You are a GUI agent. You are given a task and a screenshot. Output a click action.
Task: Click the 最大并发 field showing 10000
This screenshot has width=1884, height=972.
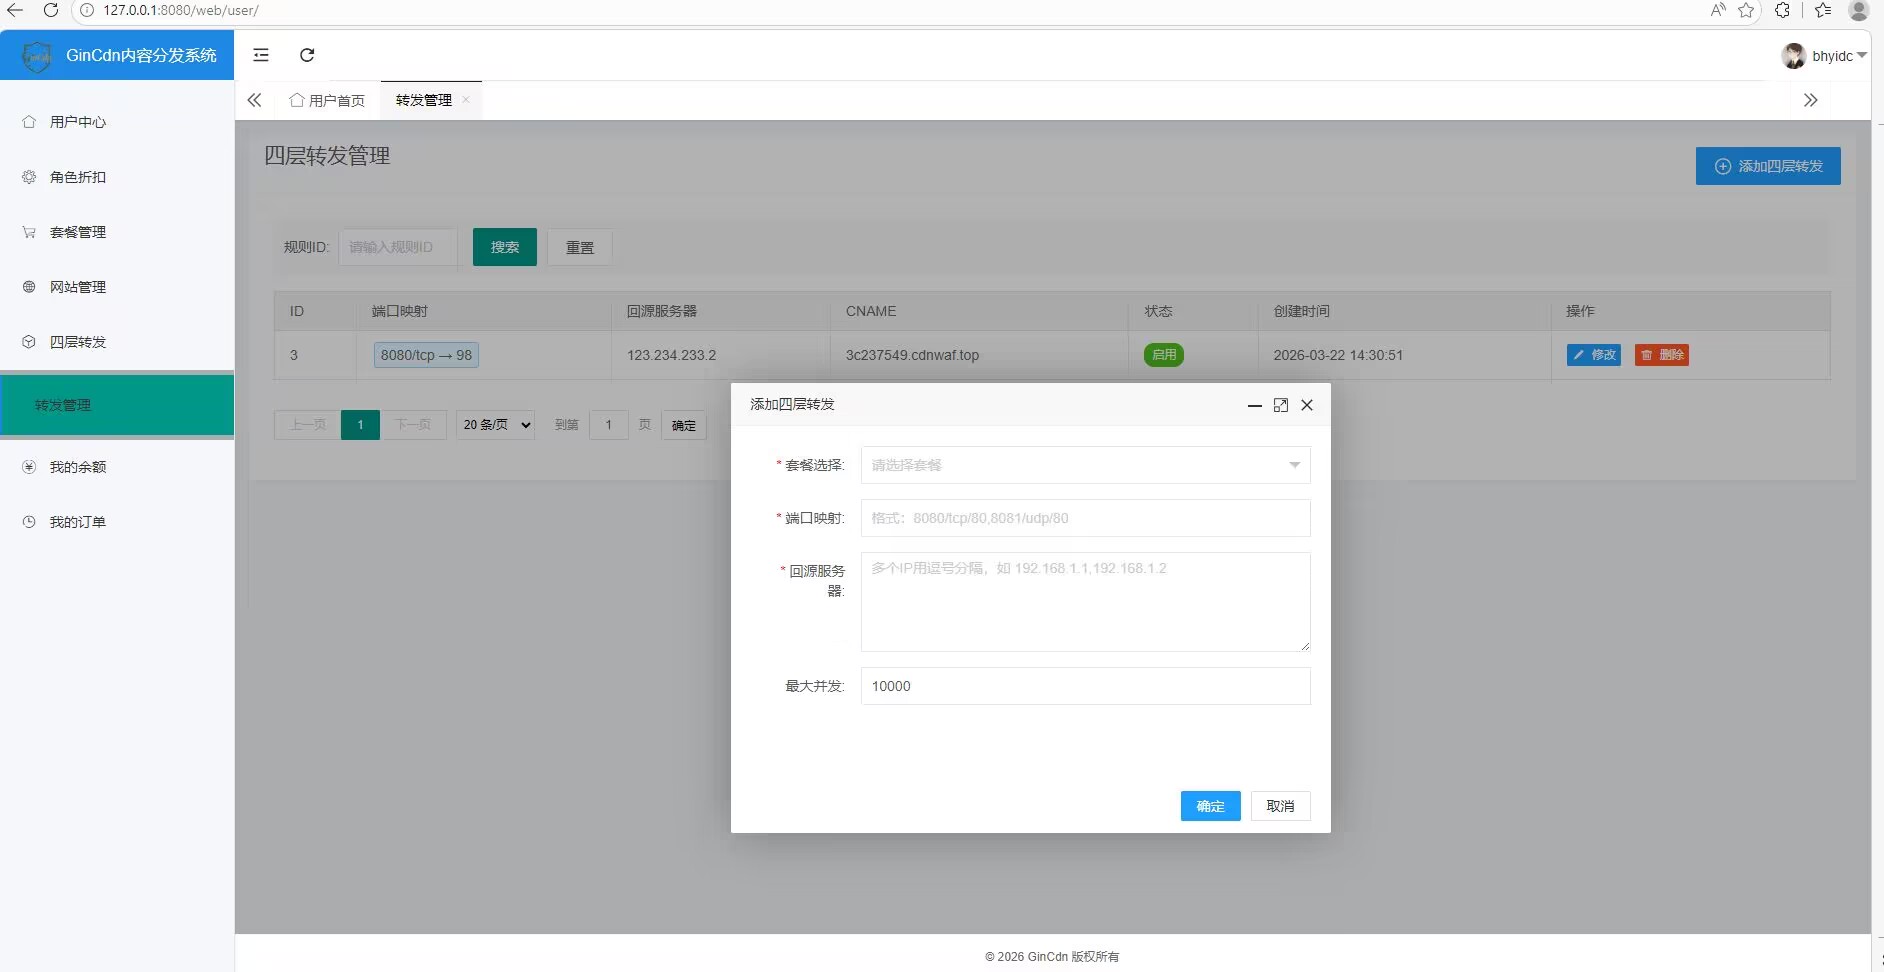pos(1085,686)
